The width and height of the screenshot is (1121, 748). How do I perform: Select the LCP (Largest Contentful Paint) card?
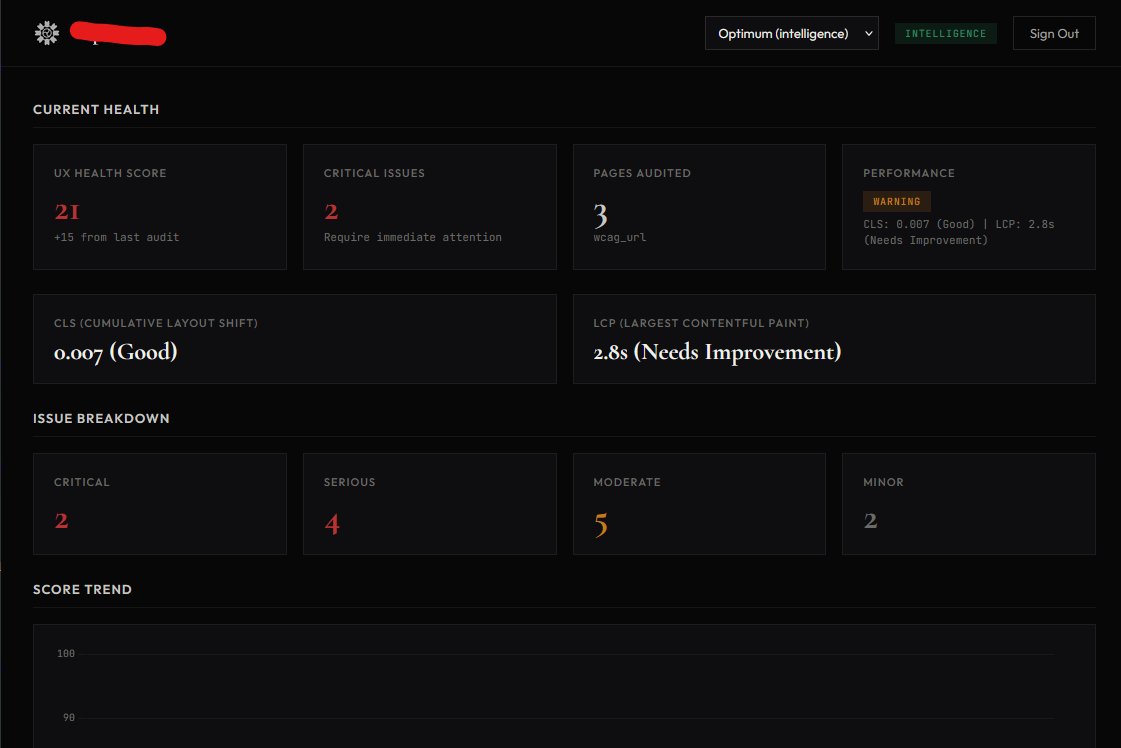tap(834, 338)
